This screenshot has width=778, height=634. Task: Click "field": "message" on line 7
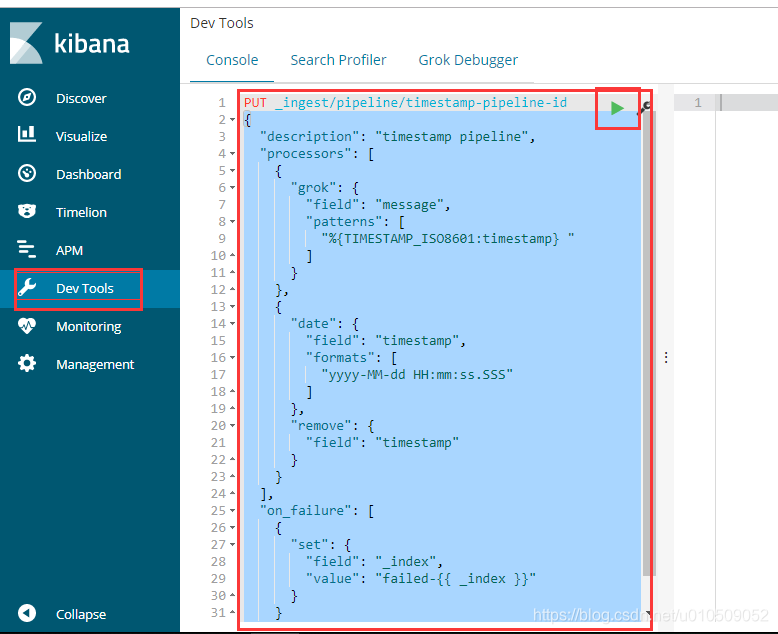pyautogui.click(x=378, y=204)
